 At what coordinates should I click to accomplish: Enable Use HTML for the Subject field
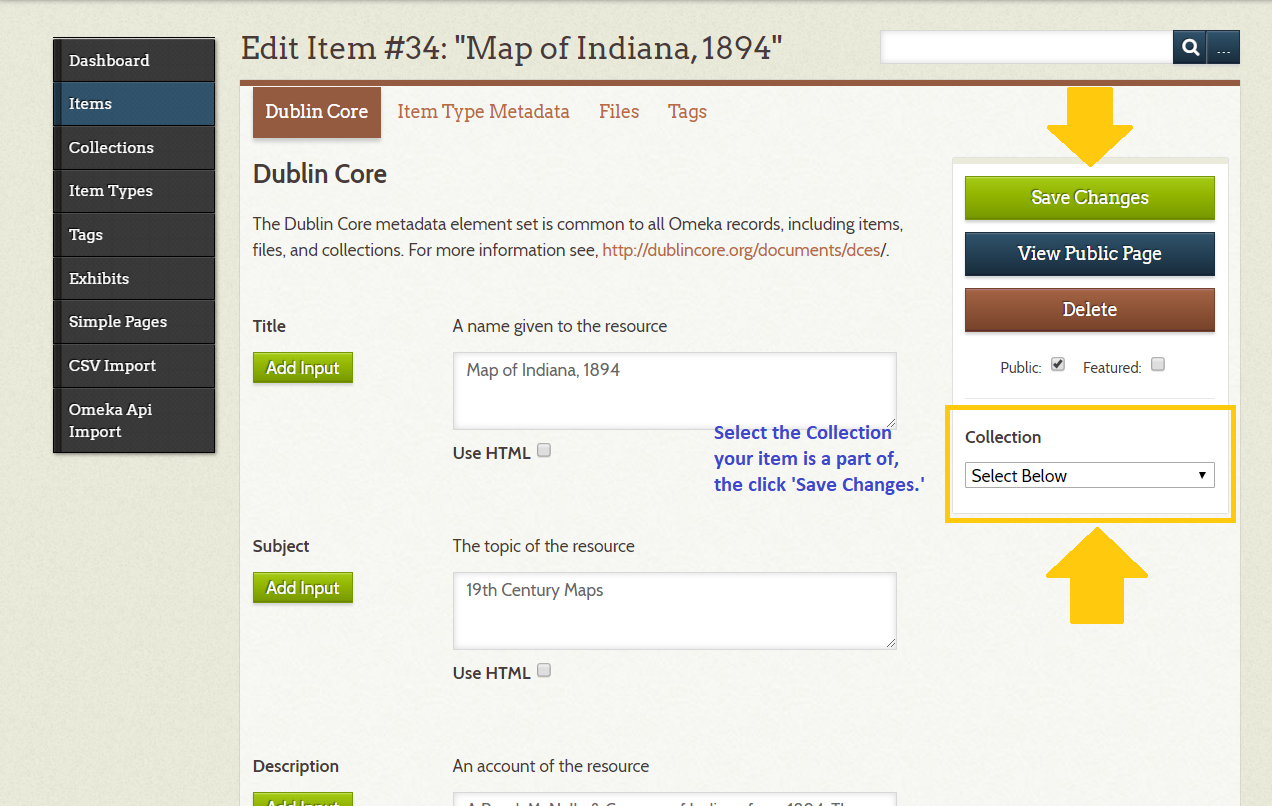click(544, 671)
